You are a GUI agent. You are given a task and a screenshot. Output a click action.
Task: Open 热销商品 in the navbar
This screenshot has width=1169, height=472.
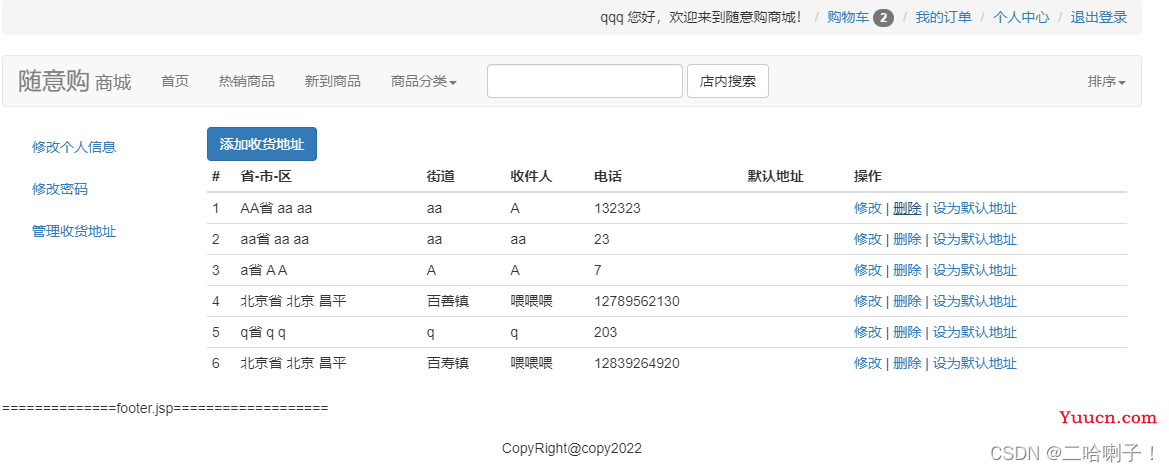tap(247, 81)
